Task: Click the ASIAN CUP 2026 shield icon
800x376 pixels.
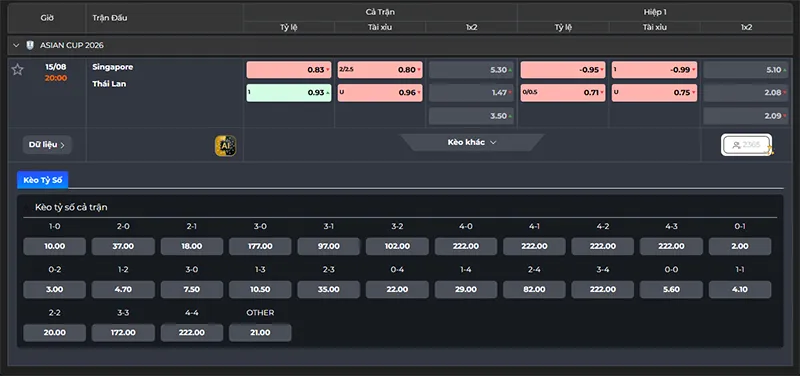Action: 30,45
